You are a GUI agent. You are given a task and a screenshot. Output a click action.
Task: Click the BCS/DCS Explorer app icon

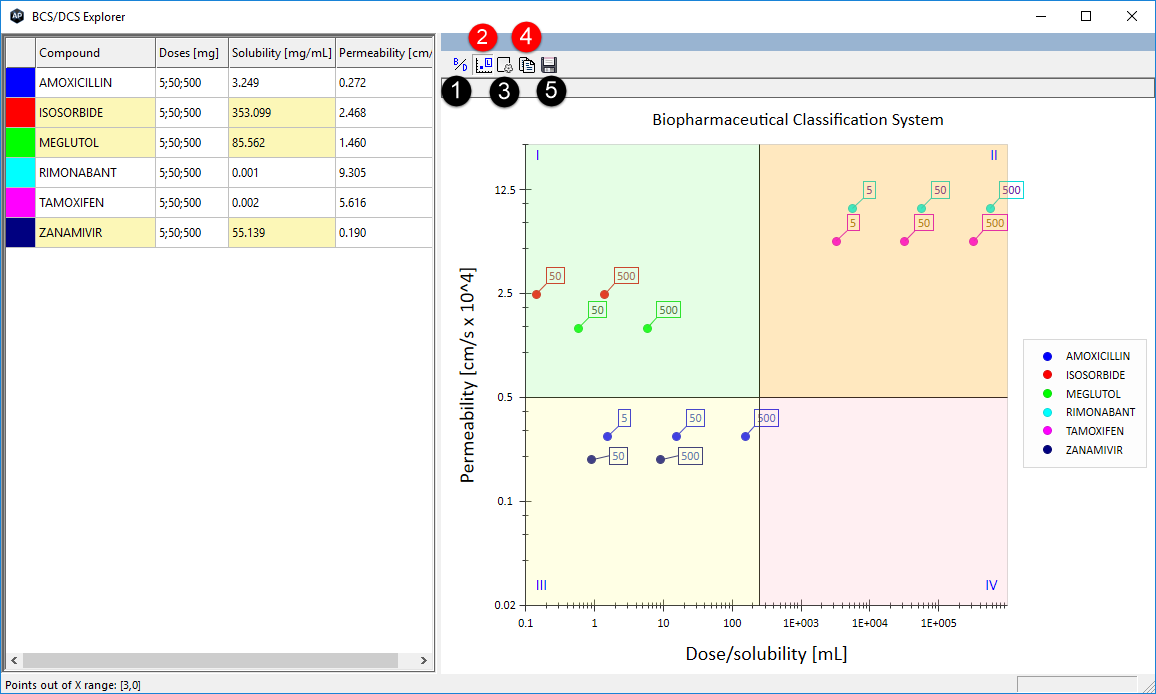tap(17, 16)
